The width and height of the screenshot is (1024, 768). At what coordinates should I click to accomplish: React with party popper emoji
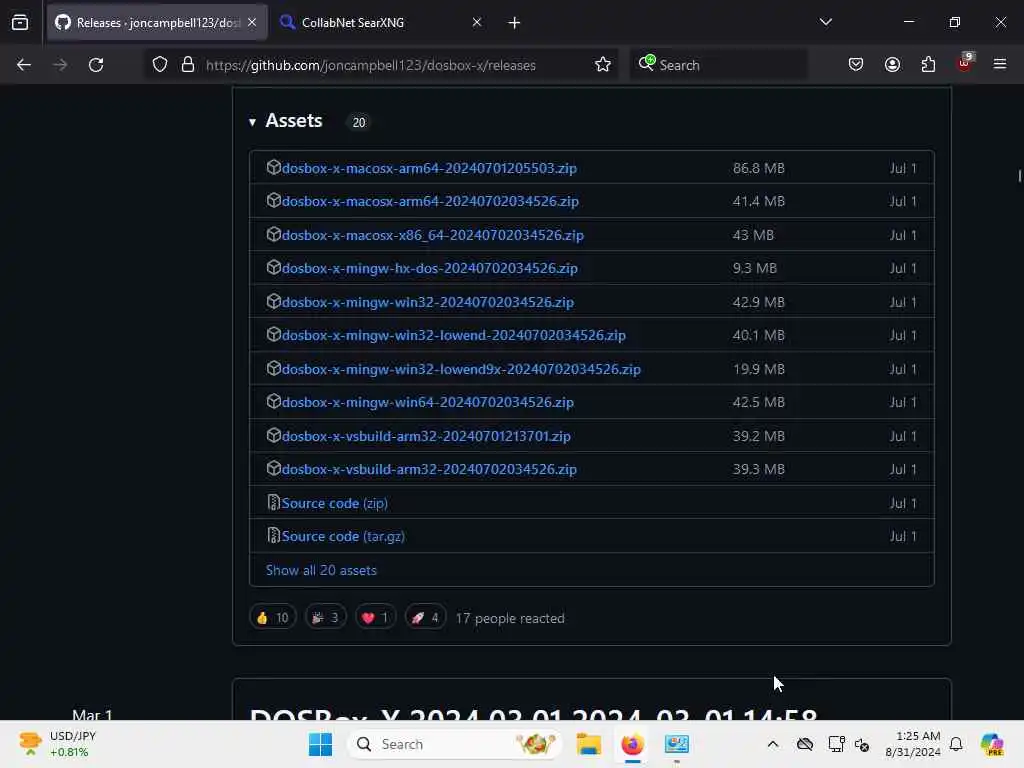click(325, 617)
